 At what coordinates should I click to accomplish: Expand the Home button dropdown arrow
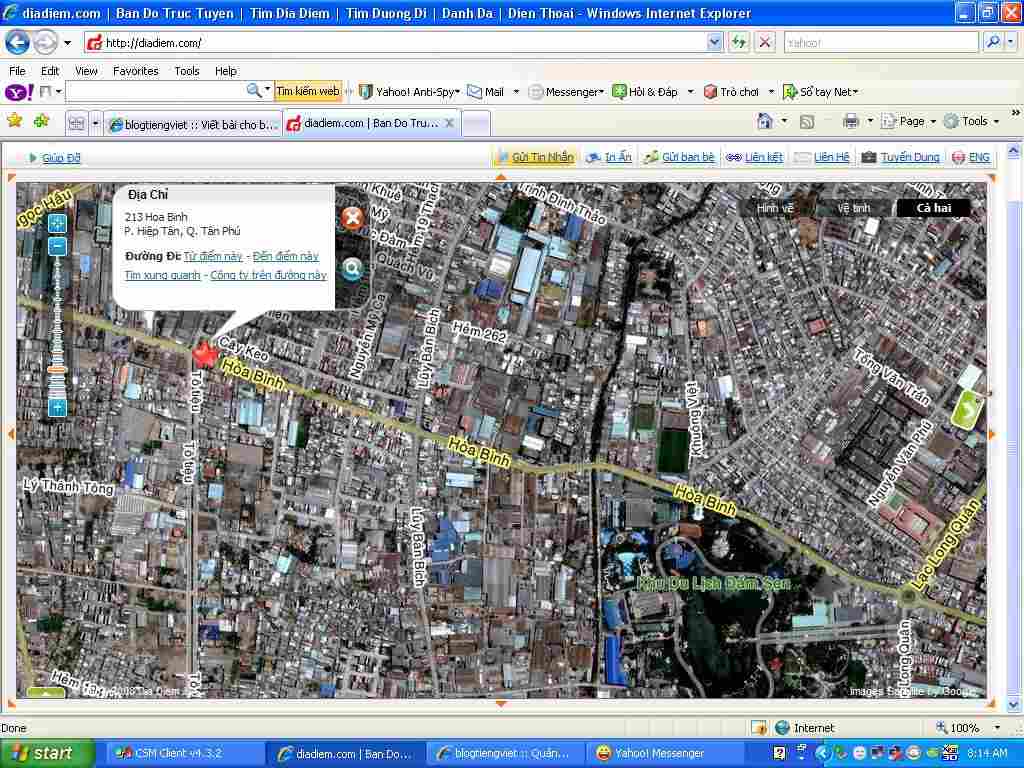point(784,121)
